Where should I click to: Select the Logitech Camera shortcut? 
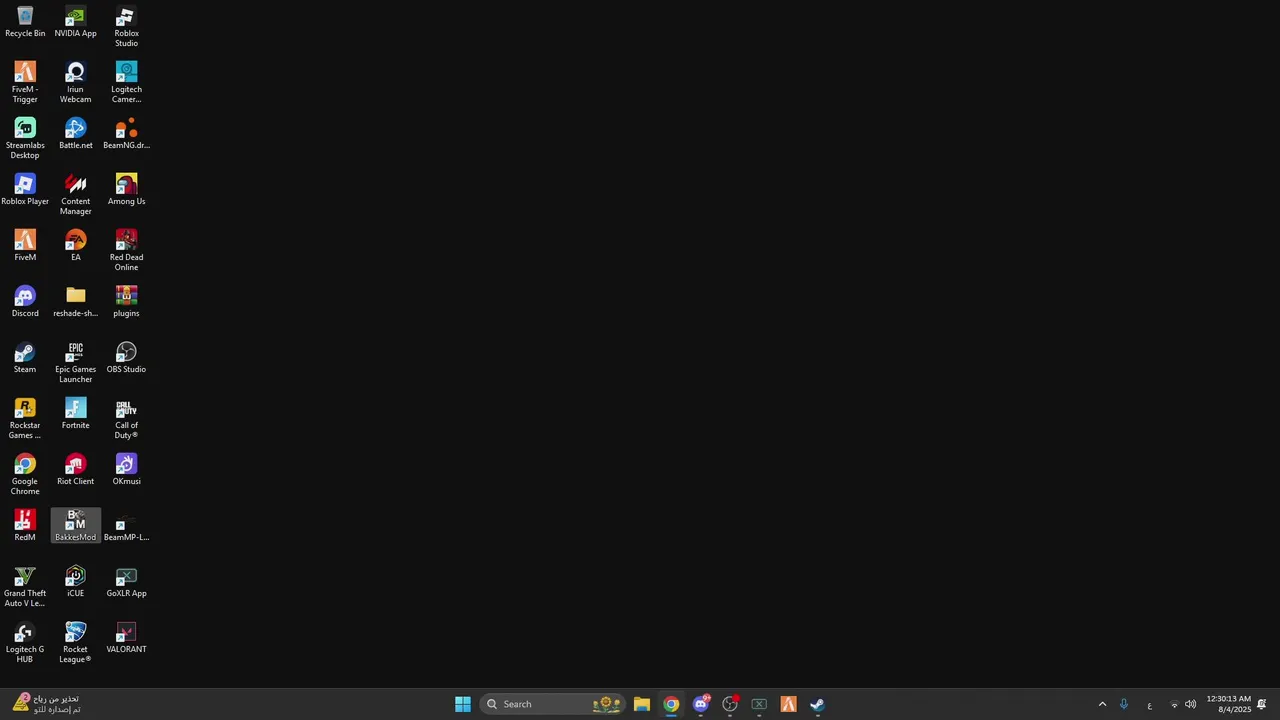pyautogui.click(x=126, y=83)
